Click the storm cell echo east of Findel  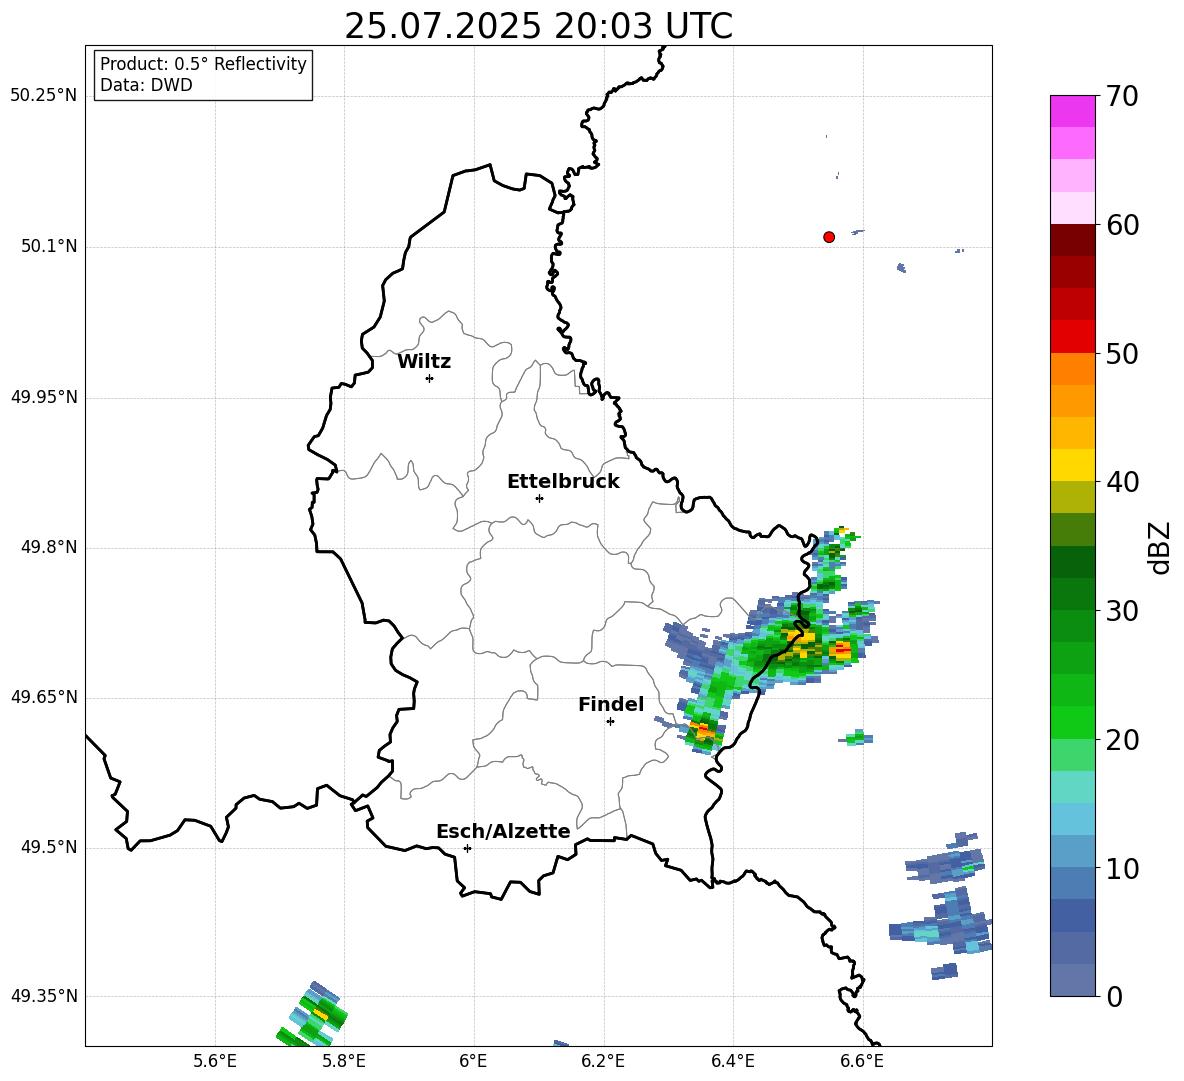(x=704, y=731)
